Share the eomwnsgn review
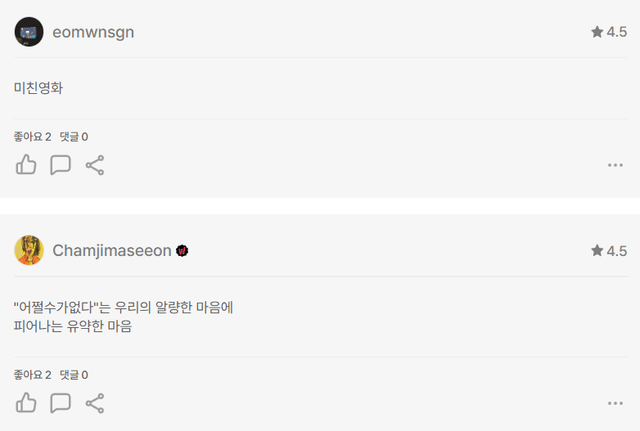 pyautogui.click(x=95, y=165)
